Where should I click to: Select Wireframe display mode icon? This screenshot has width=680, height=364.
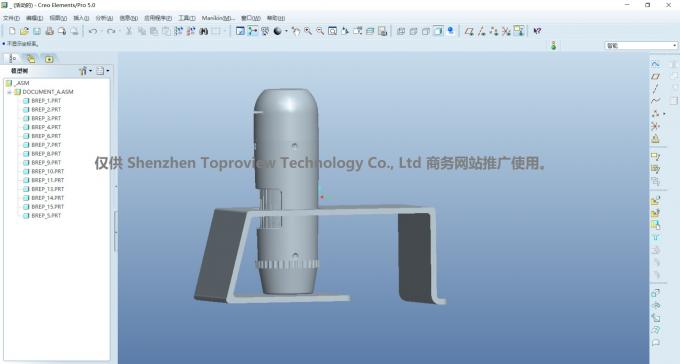click(x=401, y=31)
